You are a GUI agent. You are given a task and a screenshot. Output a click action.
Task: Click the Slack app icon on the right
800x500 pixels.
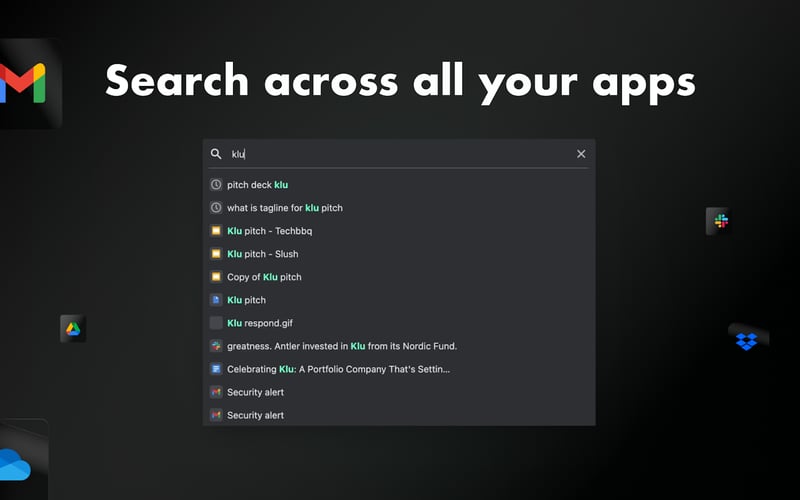tap(720, 221)
